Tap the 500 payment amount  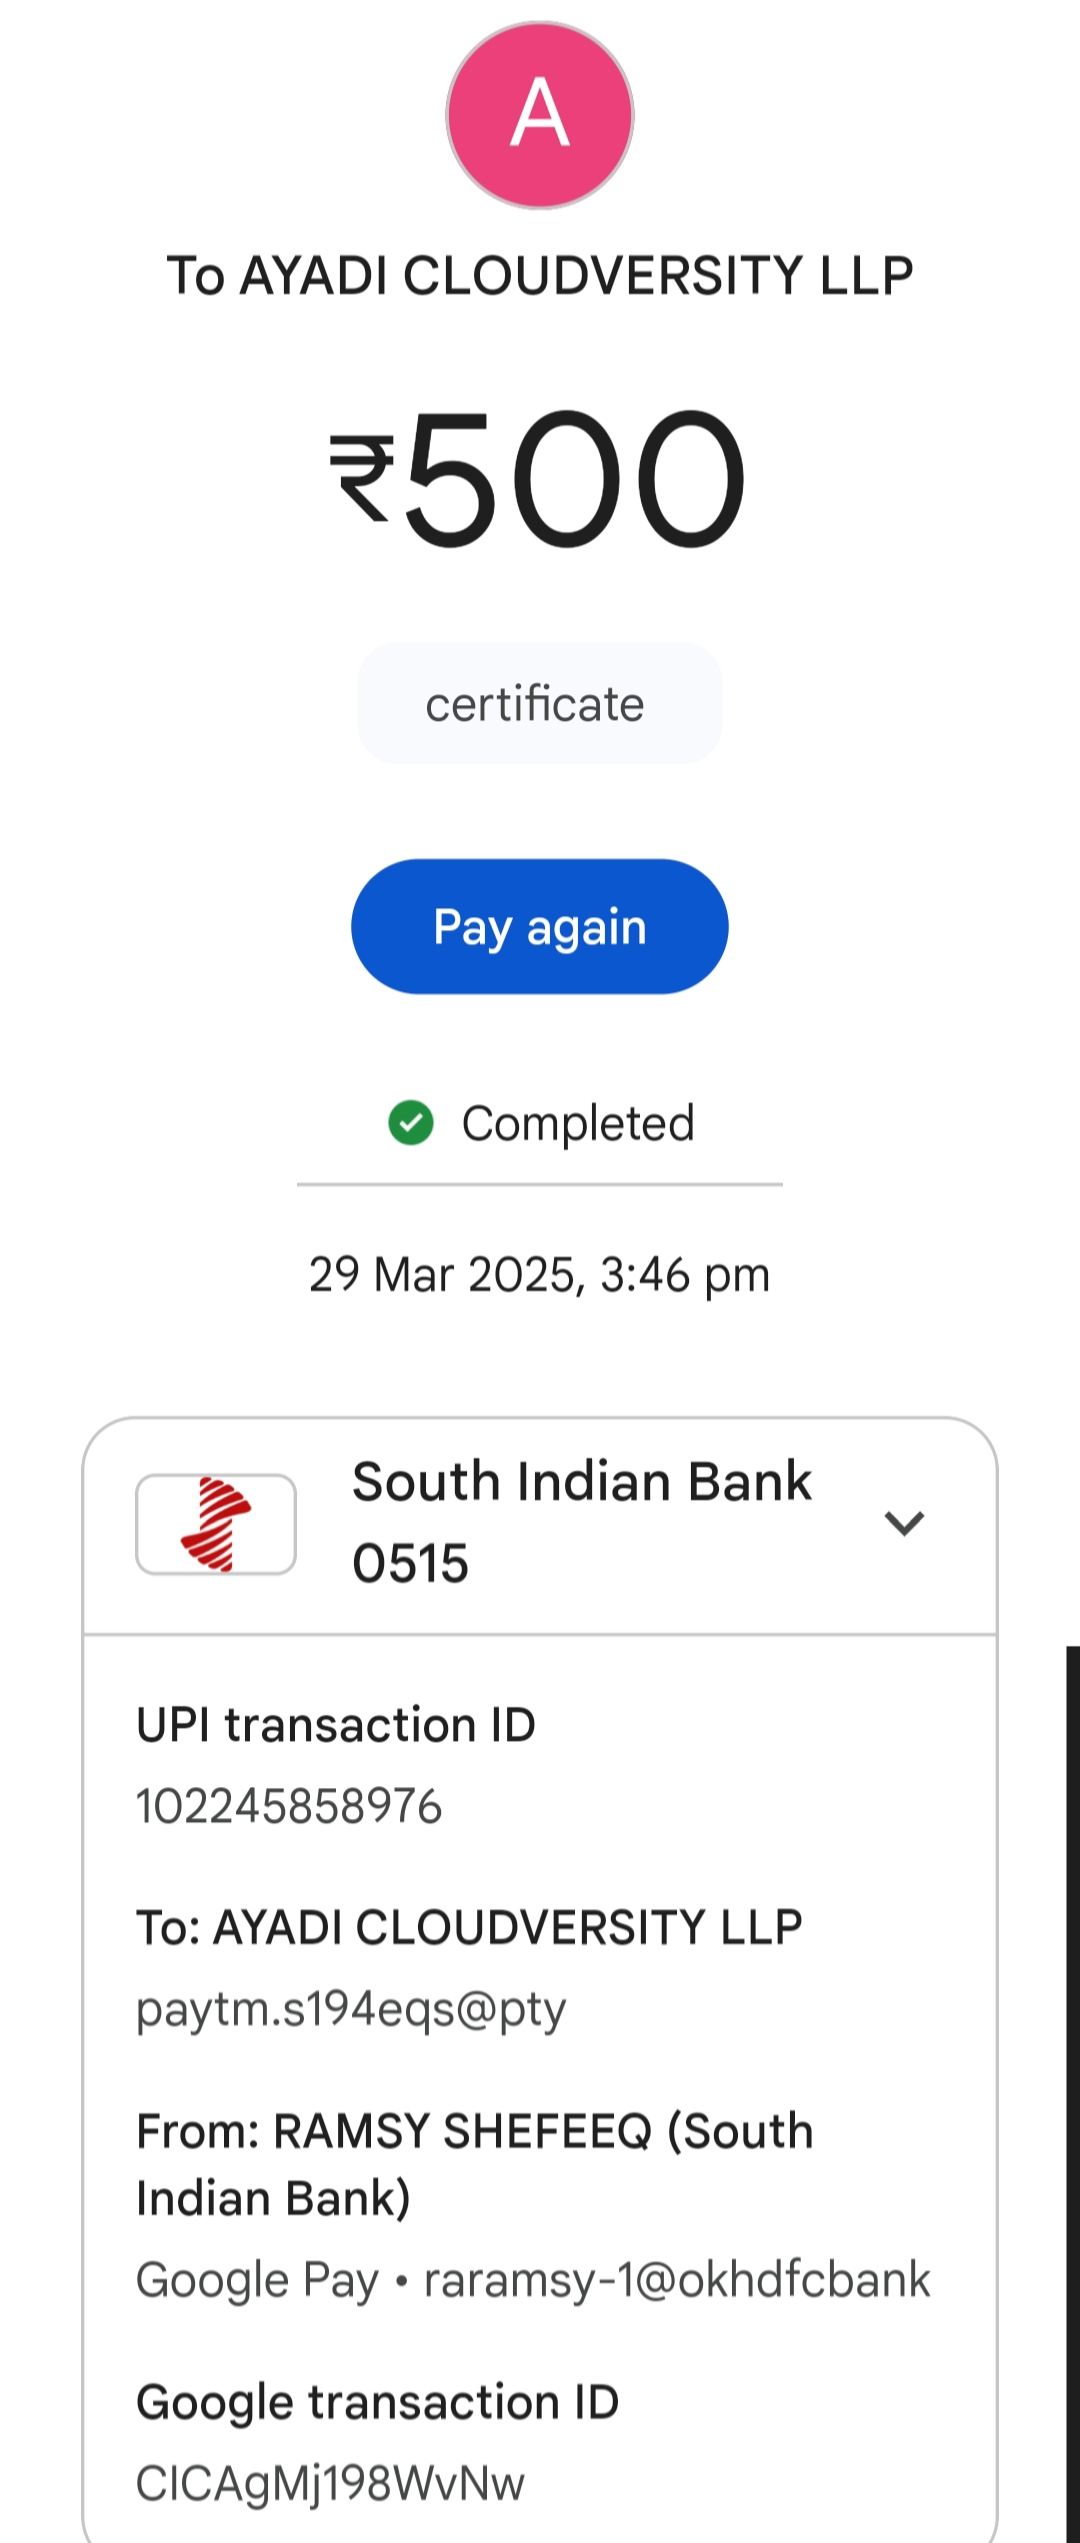[574, 478]
